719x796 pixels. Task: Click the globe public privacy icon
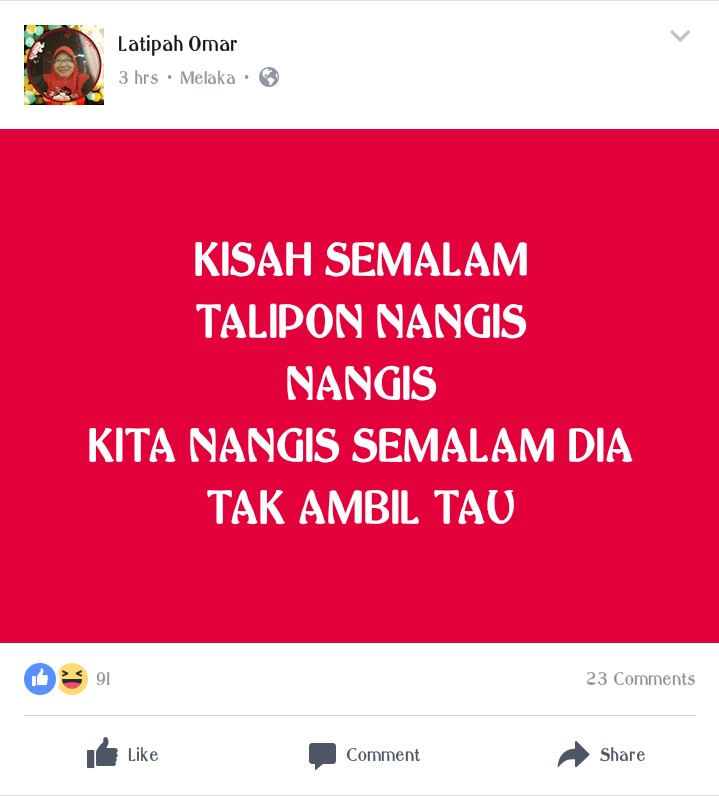point(269,77)
